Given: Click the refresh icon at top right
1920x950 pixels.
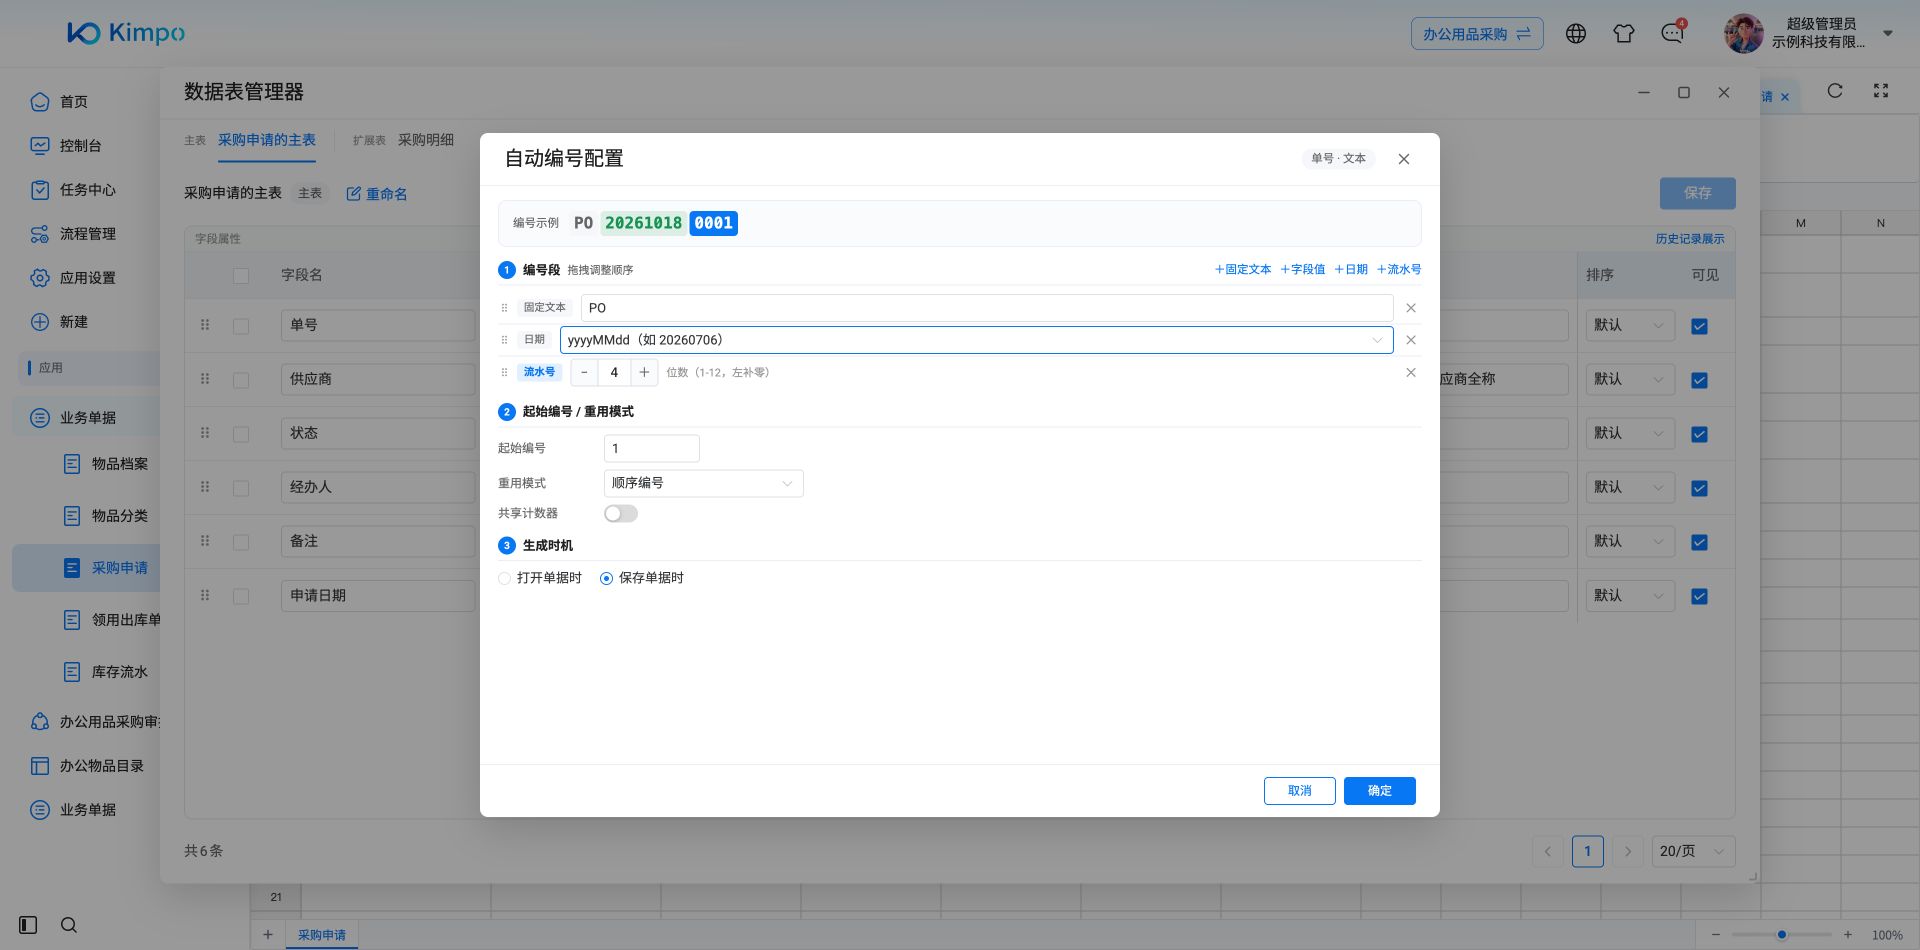Looking at the screenshot, I should click(1835, 91).
